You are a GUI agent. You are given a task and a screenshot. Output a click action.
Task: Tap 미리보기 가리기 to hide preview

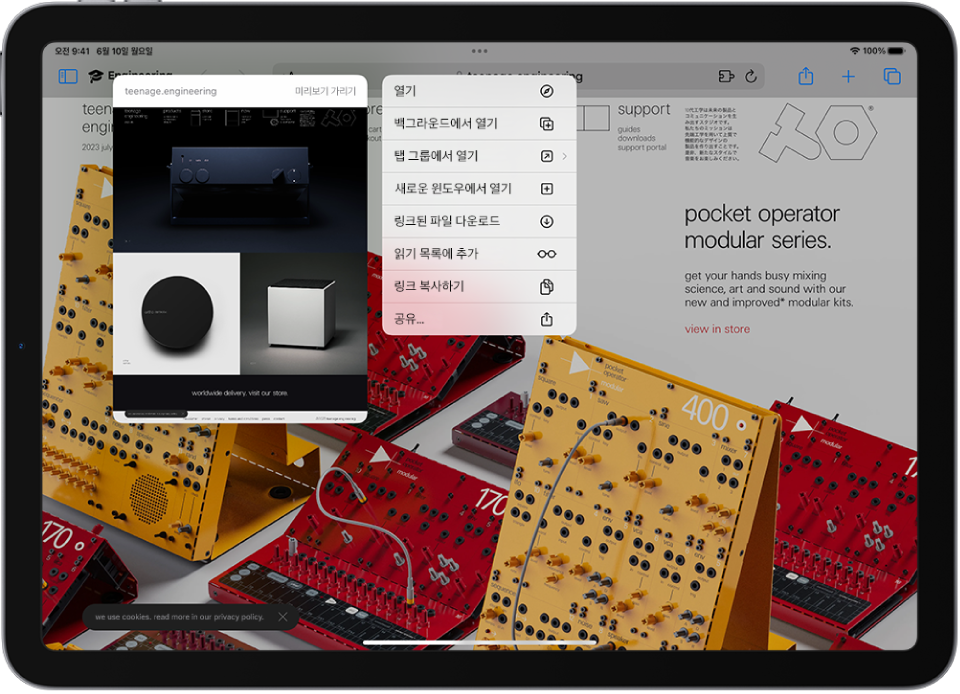click(325, 91)
